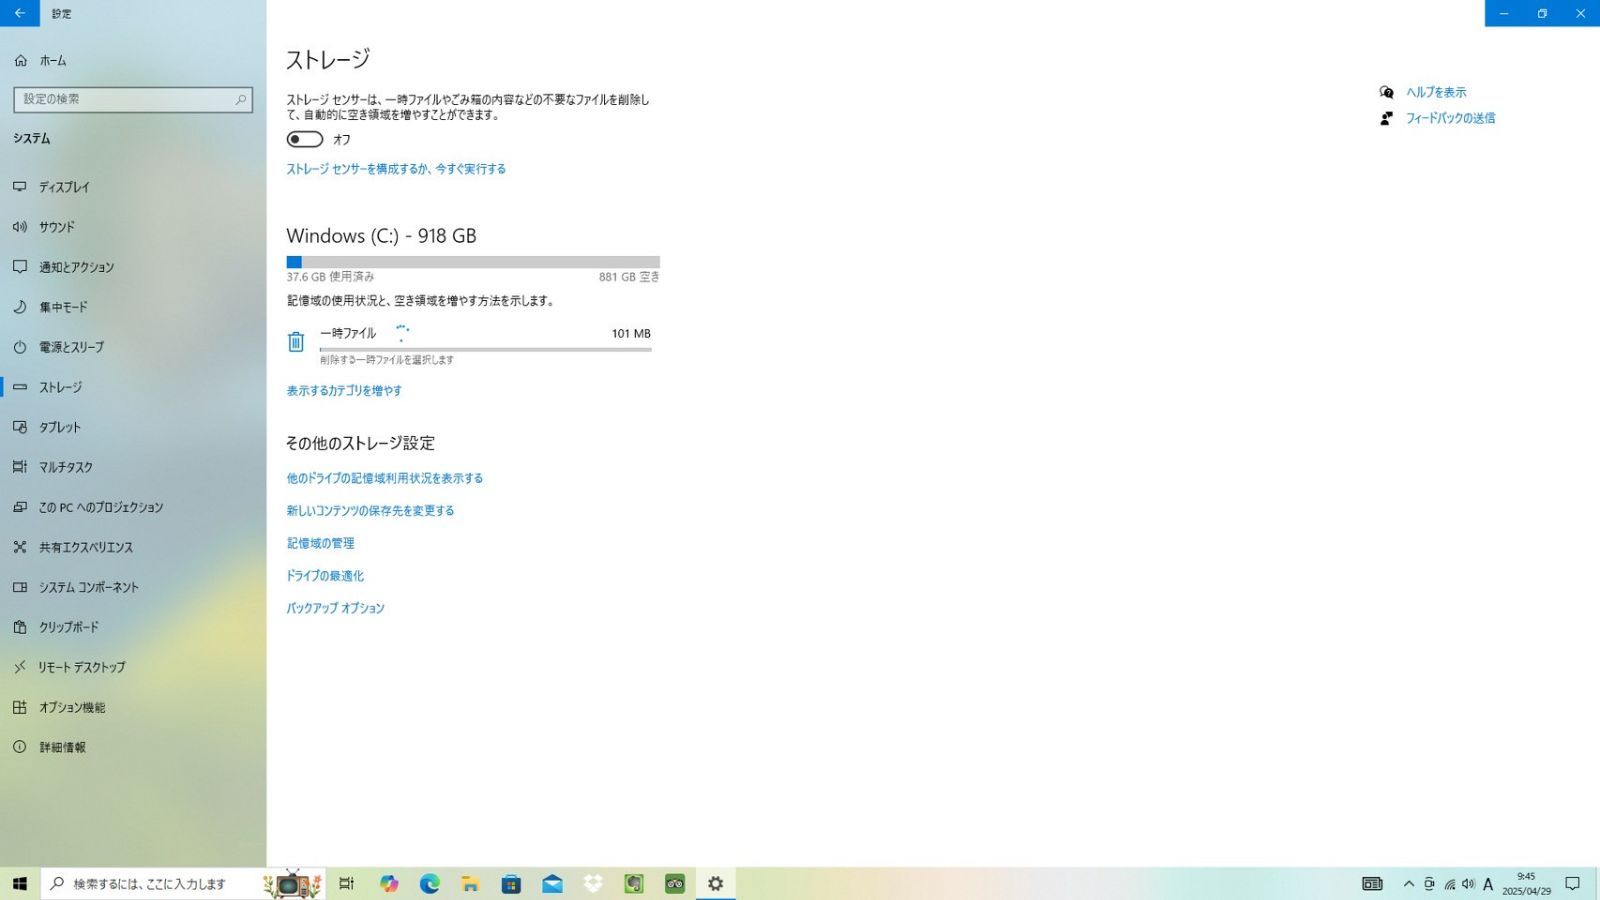The width and height of the screenshot is (1600, 900).
Task: Open Task View on the taskbar
Action: click(x=347, y=883)
